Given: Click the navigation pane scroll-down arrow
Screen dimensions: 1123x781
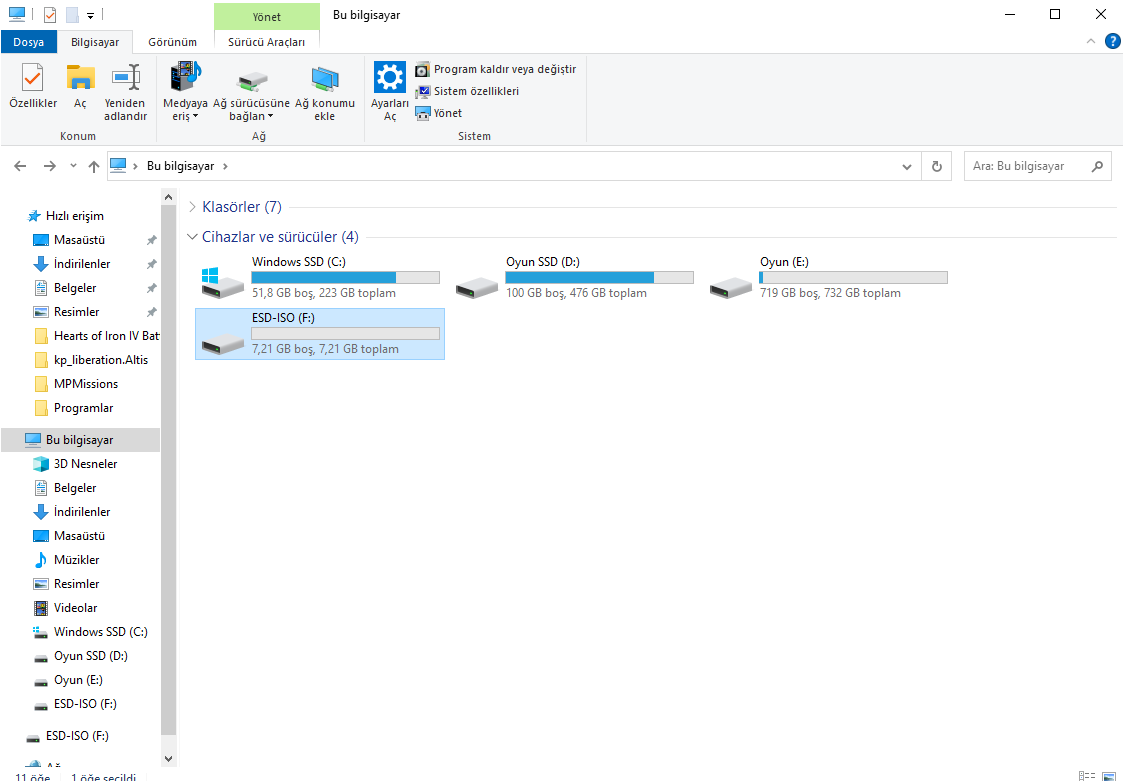Looking at the screenshot, I should (168, 758).
